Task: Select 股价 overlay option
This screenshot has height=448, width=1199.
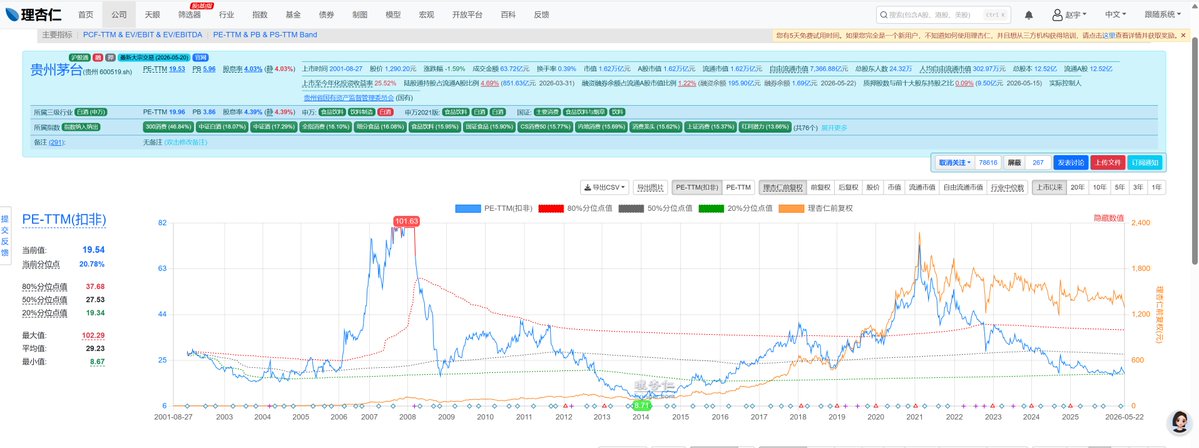Action: click(873, 187)
